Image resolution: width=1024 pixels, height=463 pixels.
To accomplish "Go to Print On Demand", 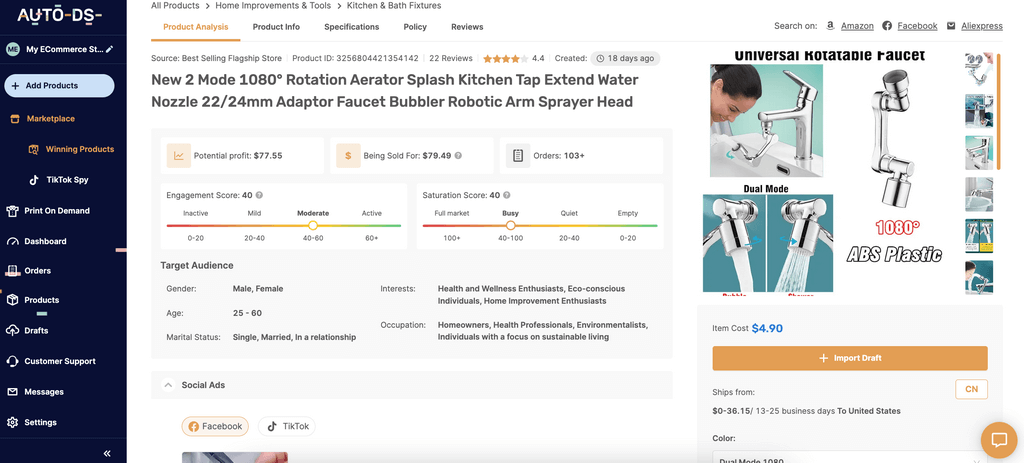I will click(x=57, y=211).
